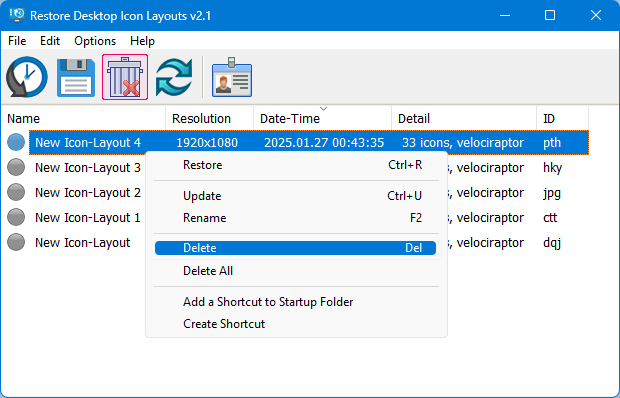Screen dimensions: 620x398
Task: Open the Options menu
Action: pyautogui.click(x=95, y=41)
